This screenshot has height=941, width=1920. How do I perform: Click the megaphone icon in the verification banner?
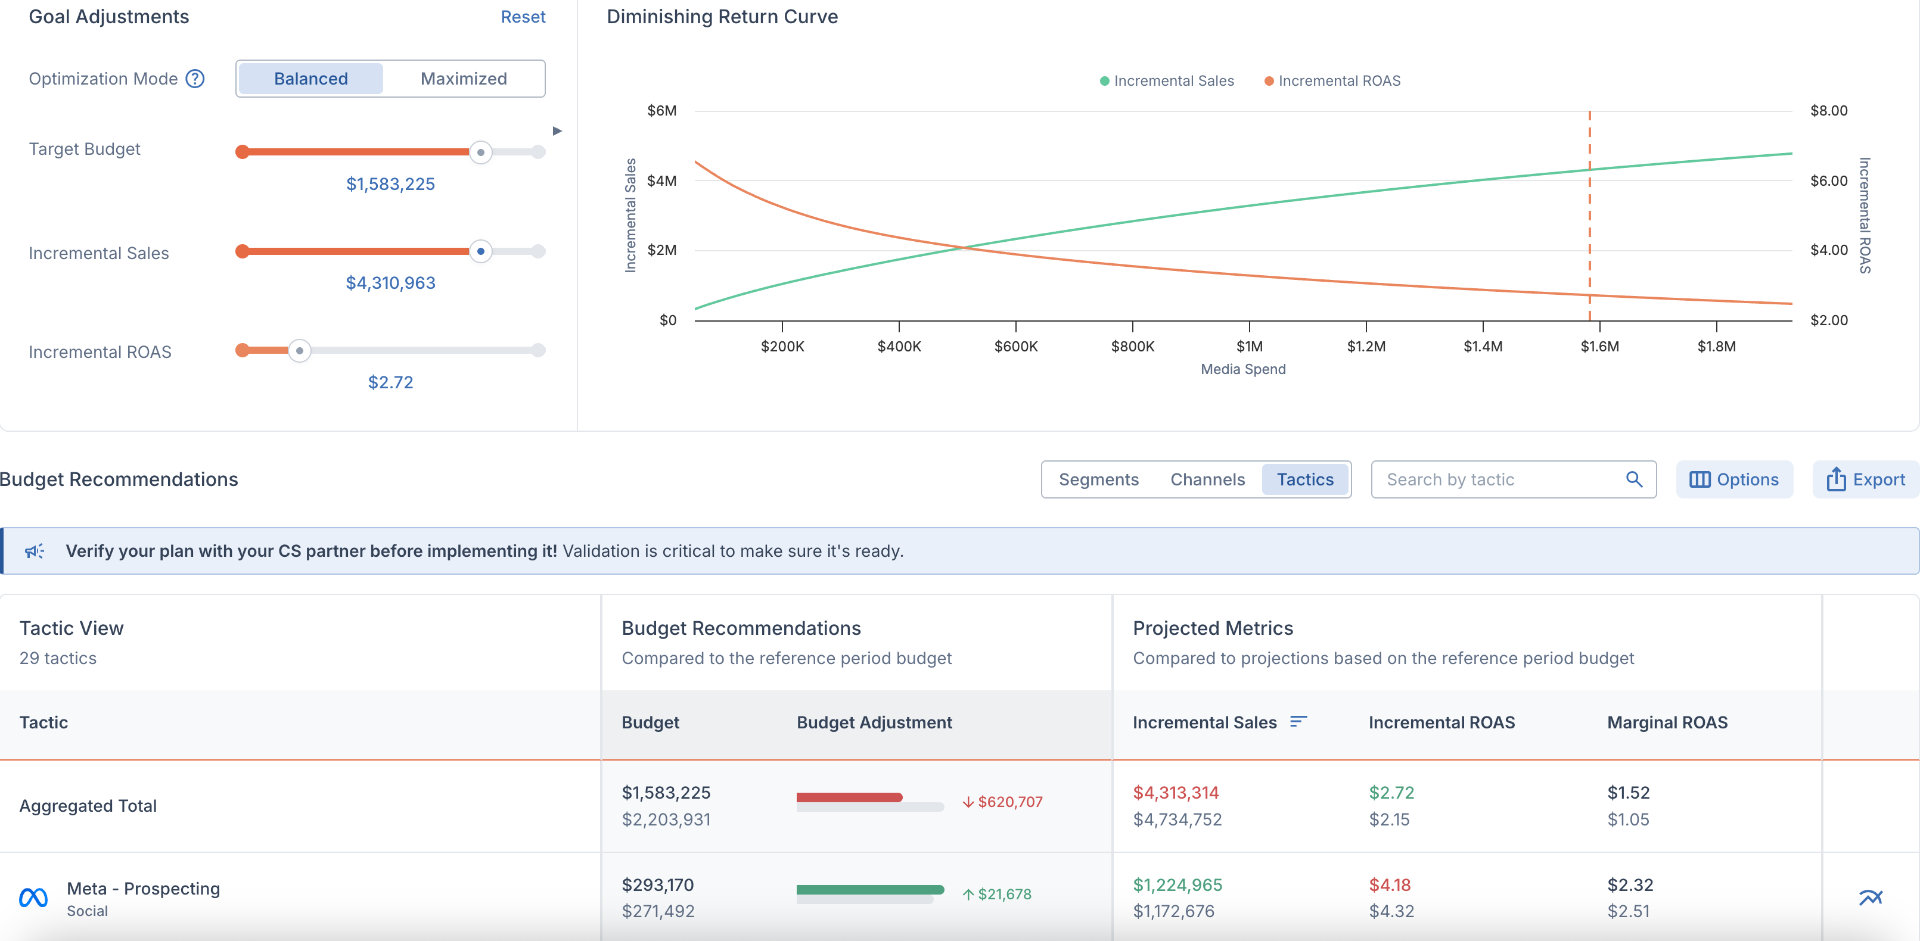click(35, 550)
